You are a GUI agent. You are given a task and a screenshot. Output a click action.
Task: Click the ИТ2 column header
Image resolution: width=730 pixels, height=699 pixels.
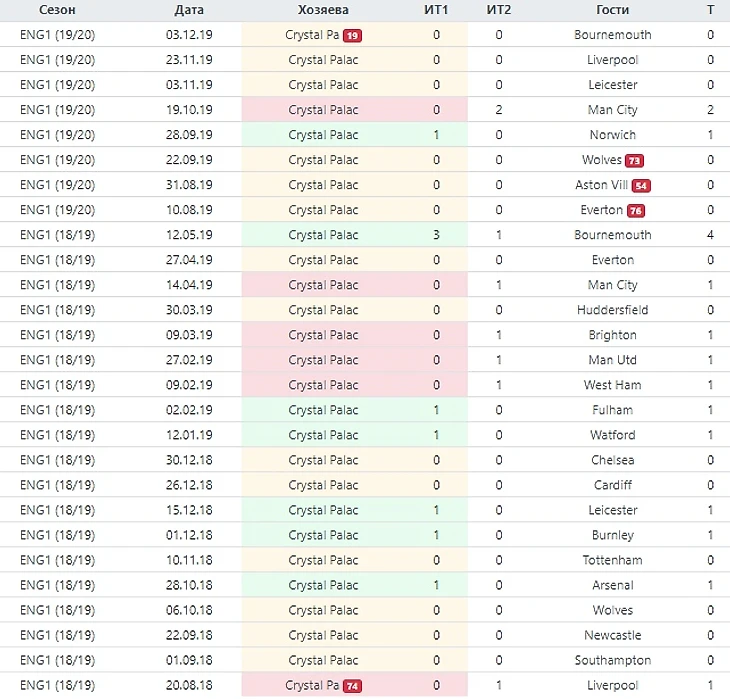(x=499, y=9)
